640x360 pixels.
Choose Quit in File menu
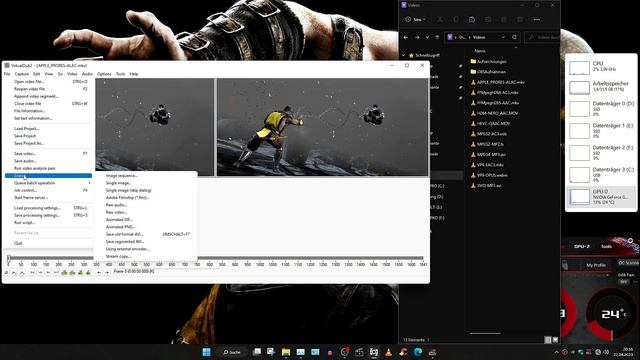tap(49, 243)
